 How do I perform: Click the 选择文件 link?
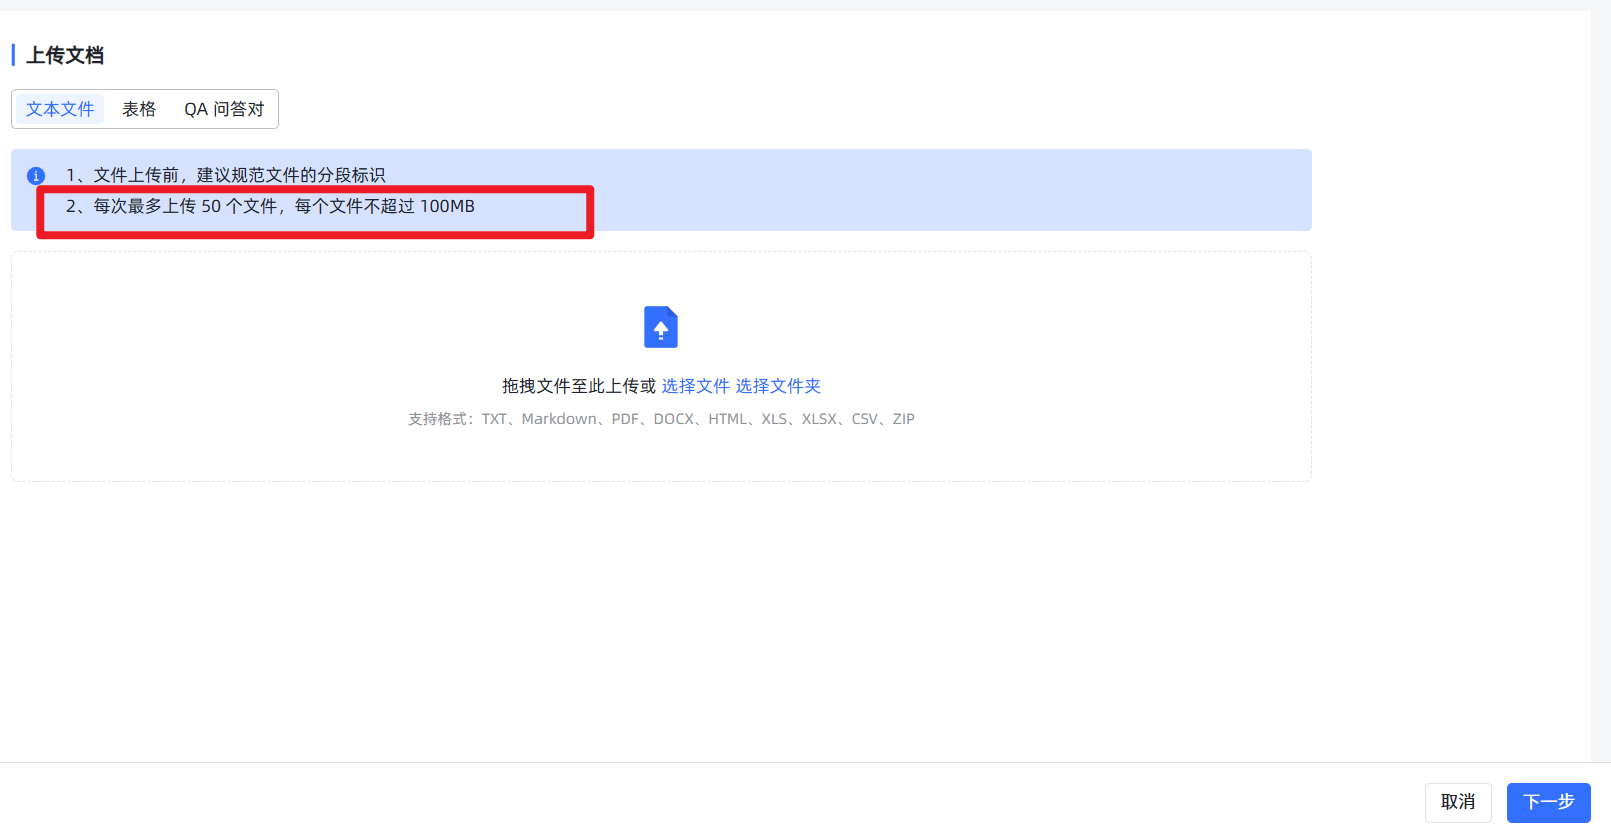[695, 386]
